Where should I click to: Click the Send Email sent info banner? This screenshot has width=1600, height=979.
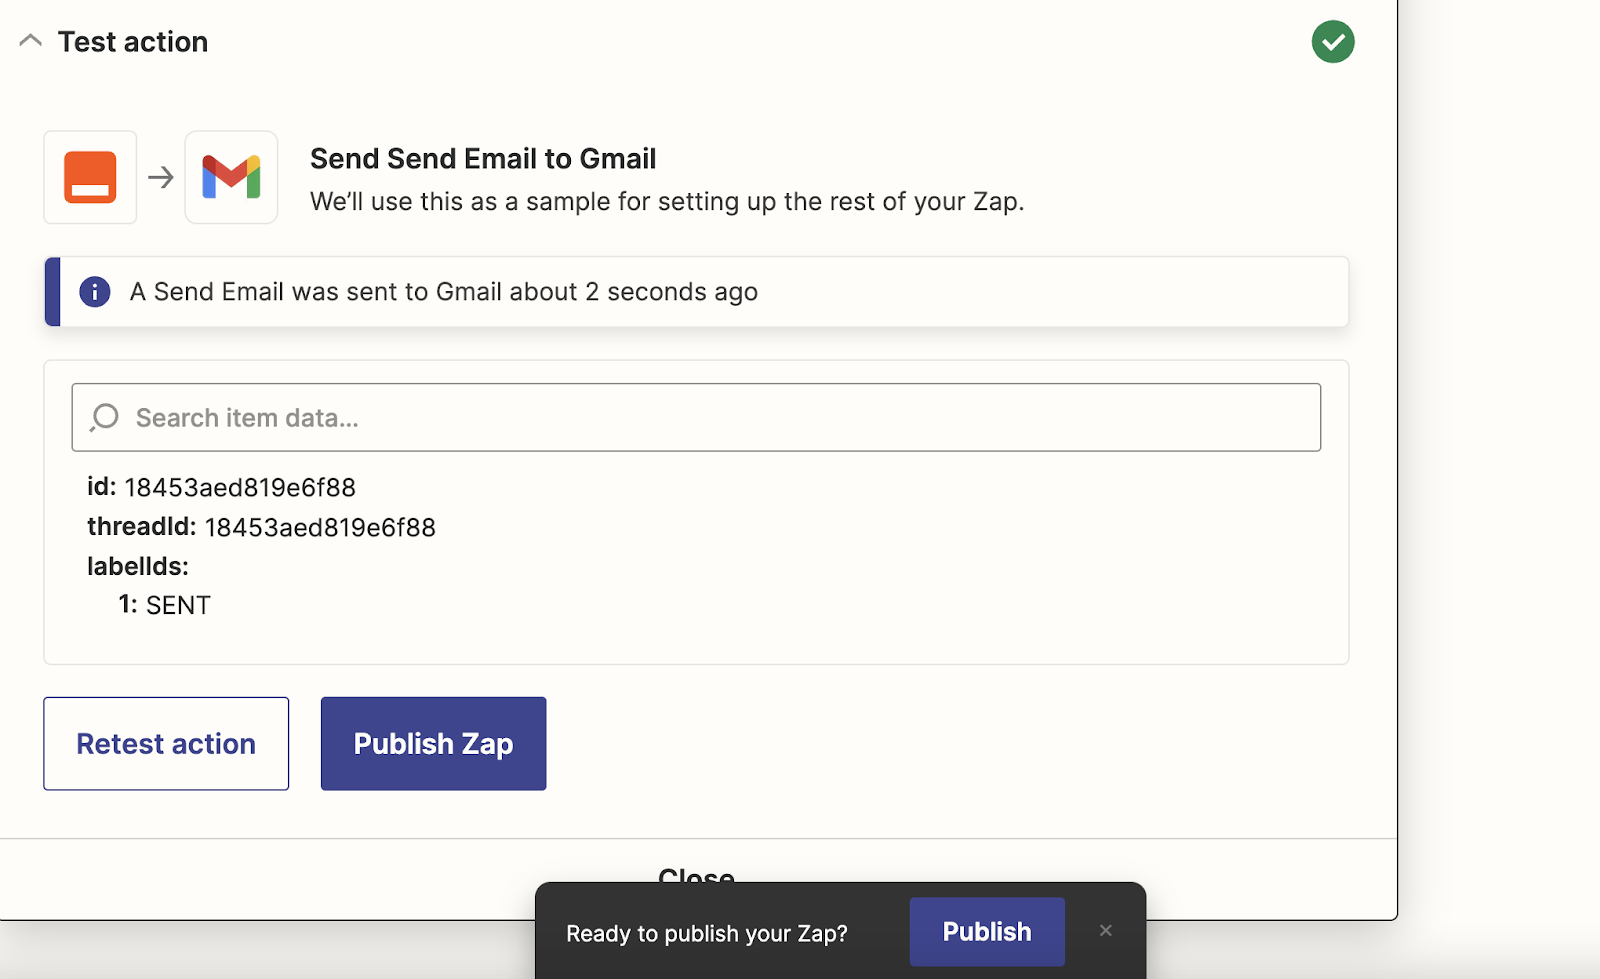coord(697,292)
